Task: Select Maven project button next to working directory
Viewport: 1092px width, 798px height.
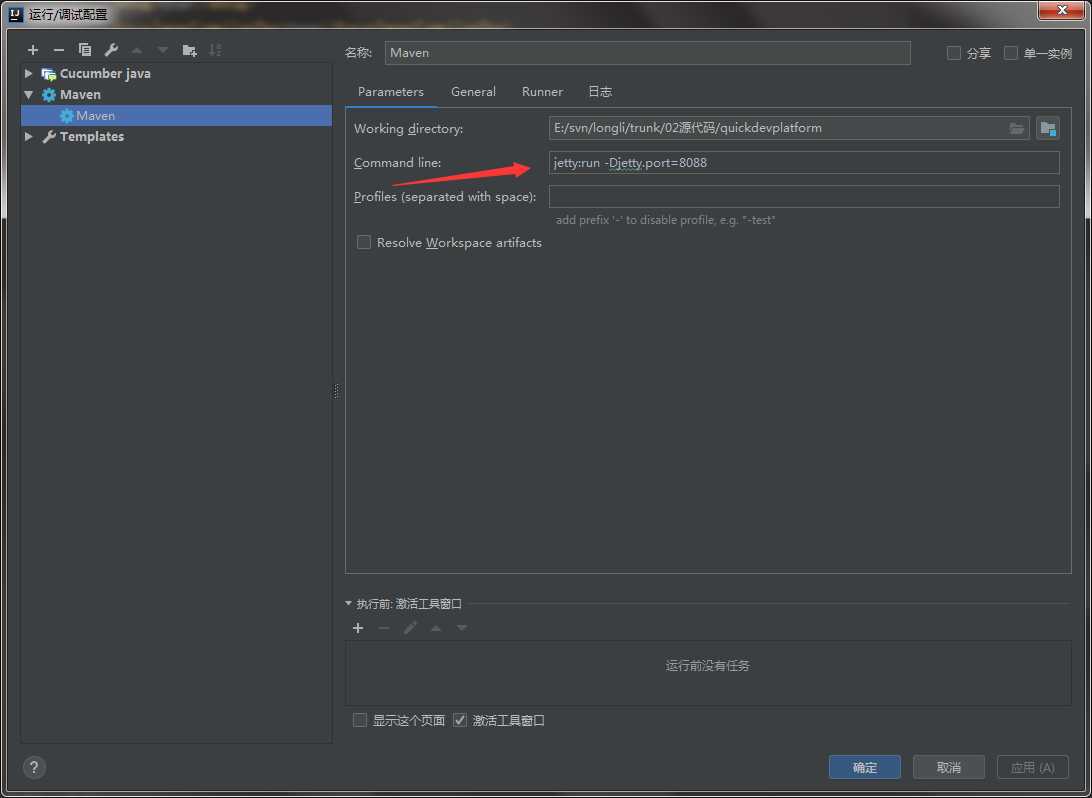Action: click(x=1047, y=128)
